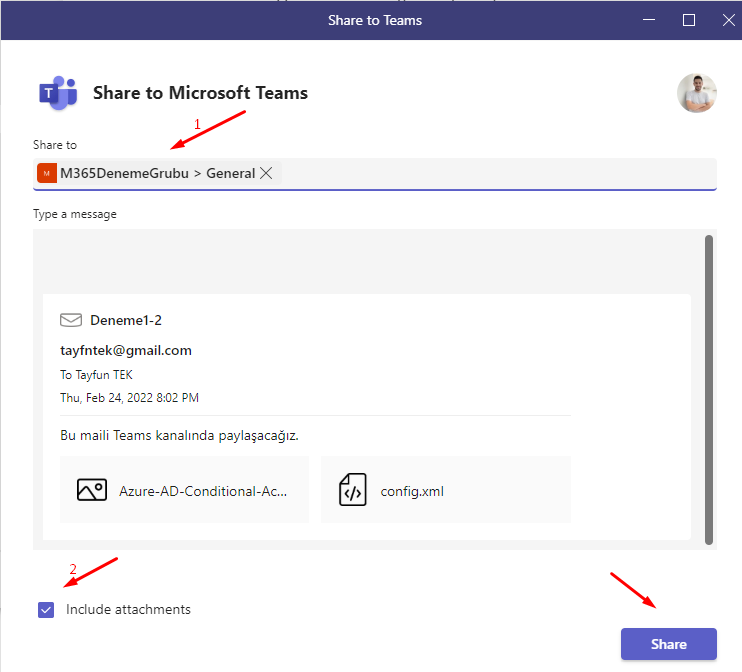Maximize the Share to Teams window

pyautogui.click(x=689, y=20)
